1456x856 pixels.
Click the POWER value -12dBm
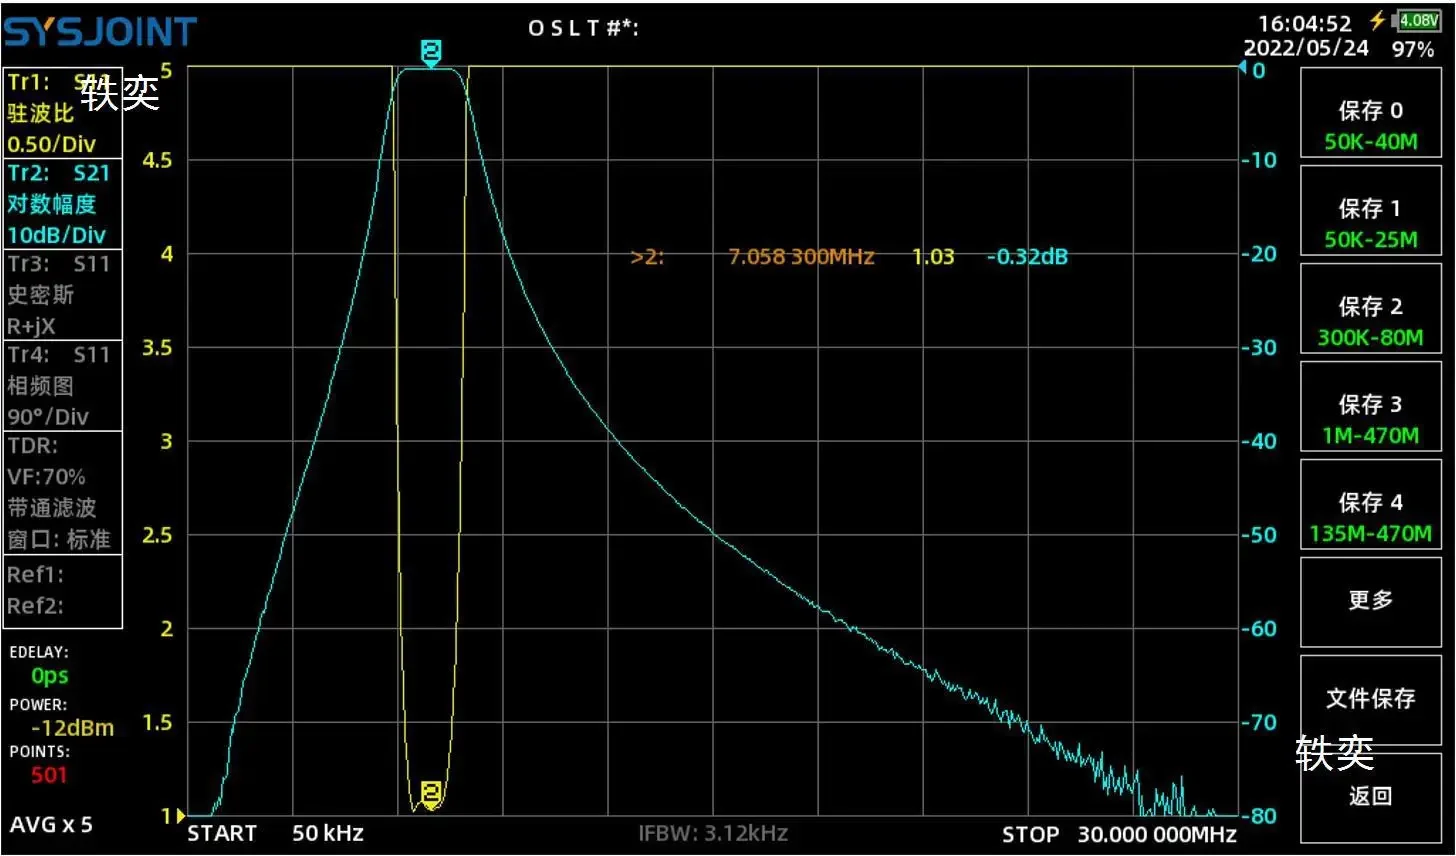click(x=72, y=728)
